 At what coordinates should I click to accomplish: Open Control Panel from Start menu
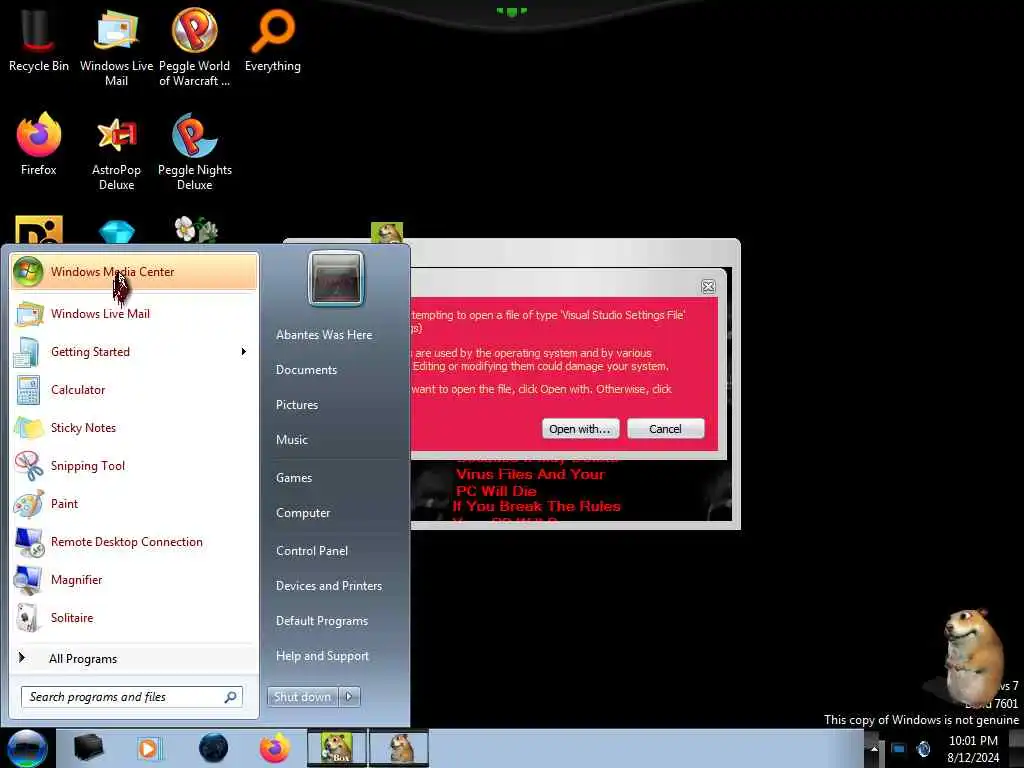312,551
